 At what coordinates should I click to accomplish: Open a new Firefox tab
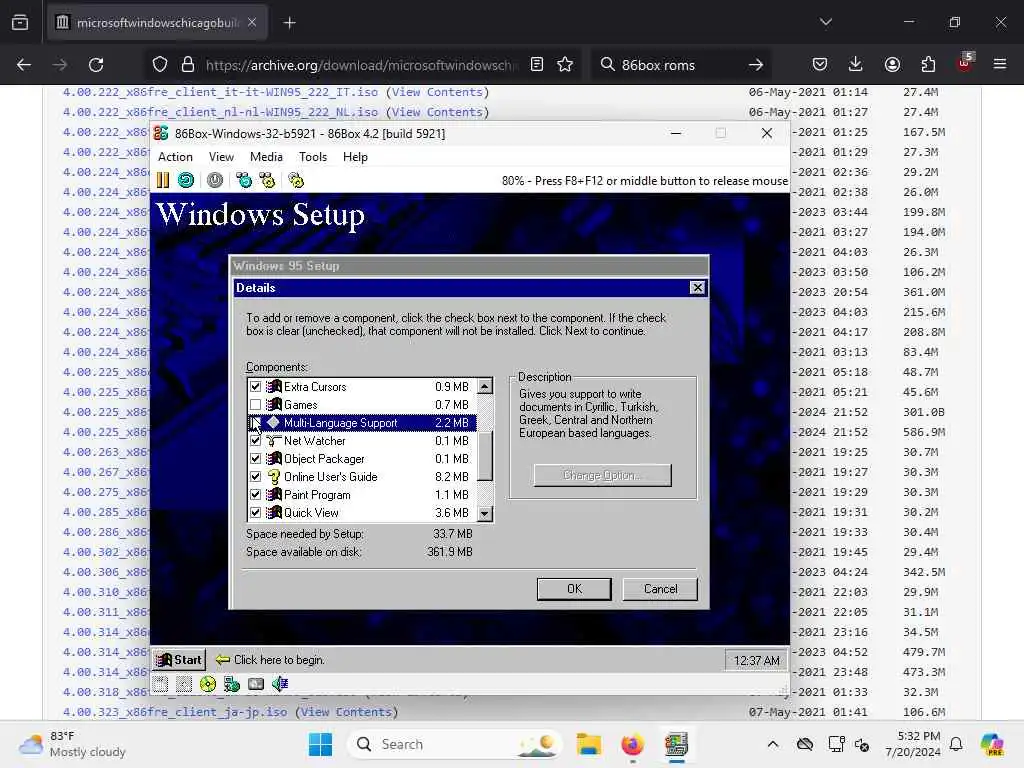tap(289, 23)
